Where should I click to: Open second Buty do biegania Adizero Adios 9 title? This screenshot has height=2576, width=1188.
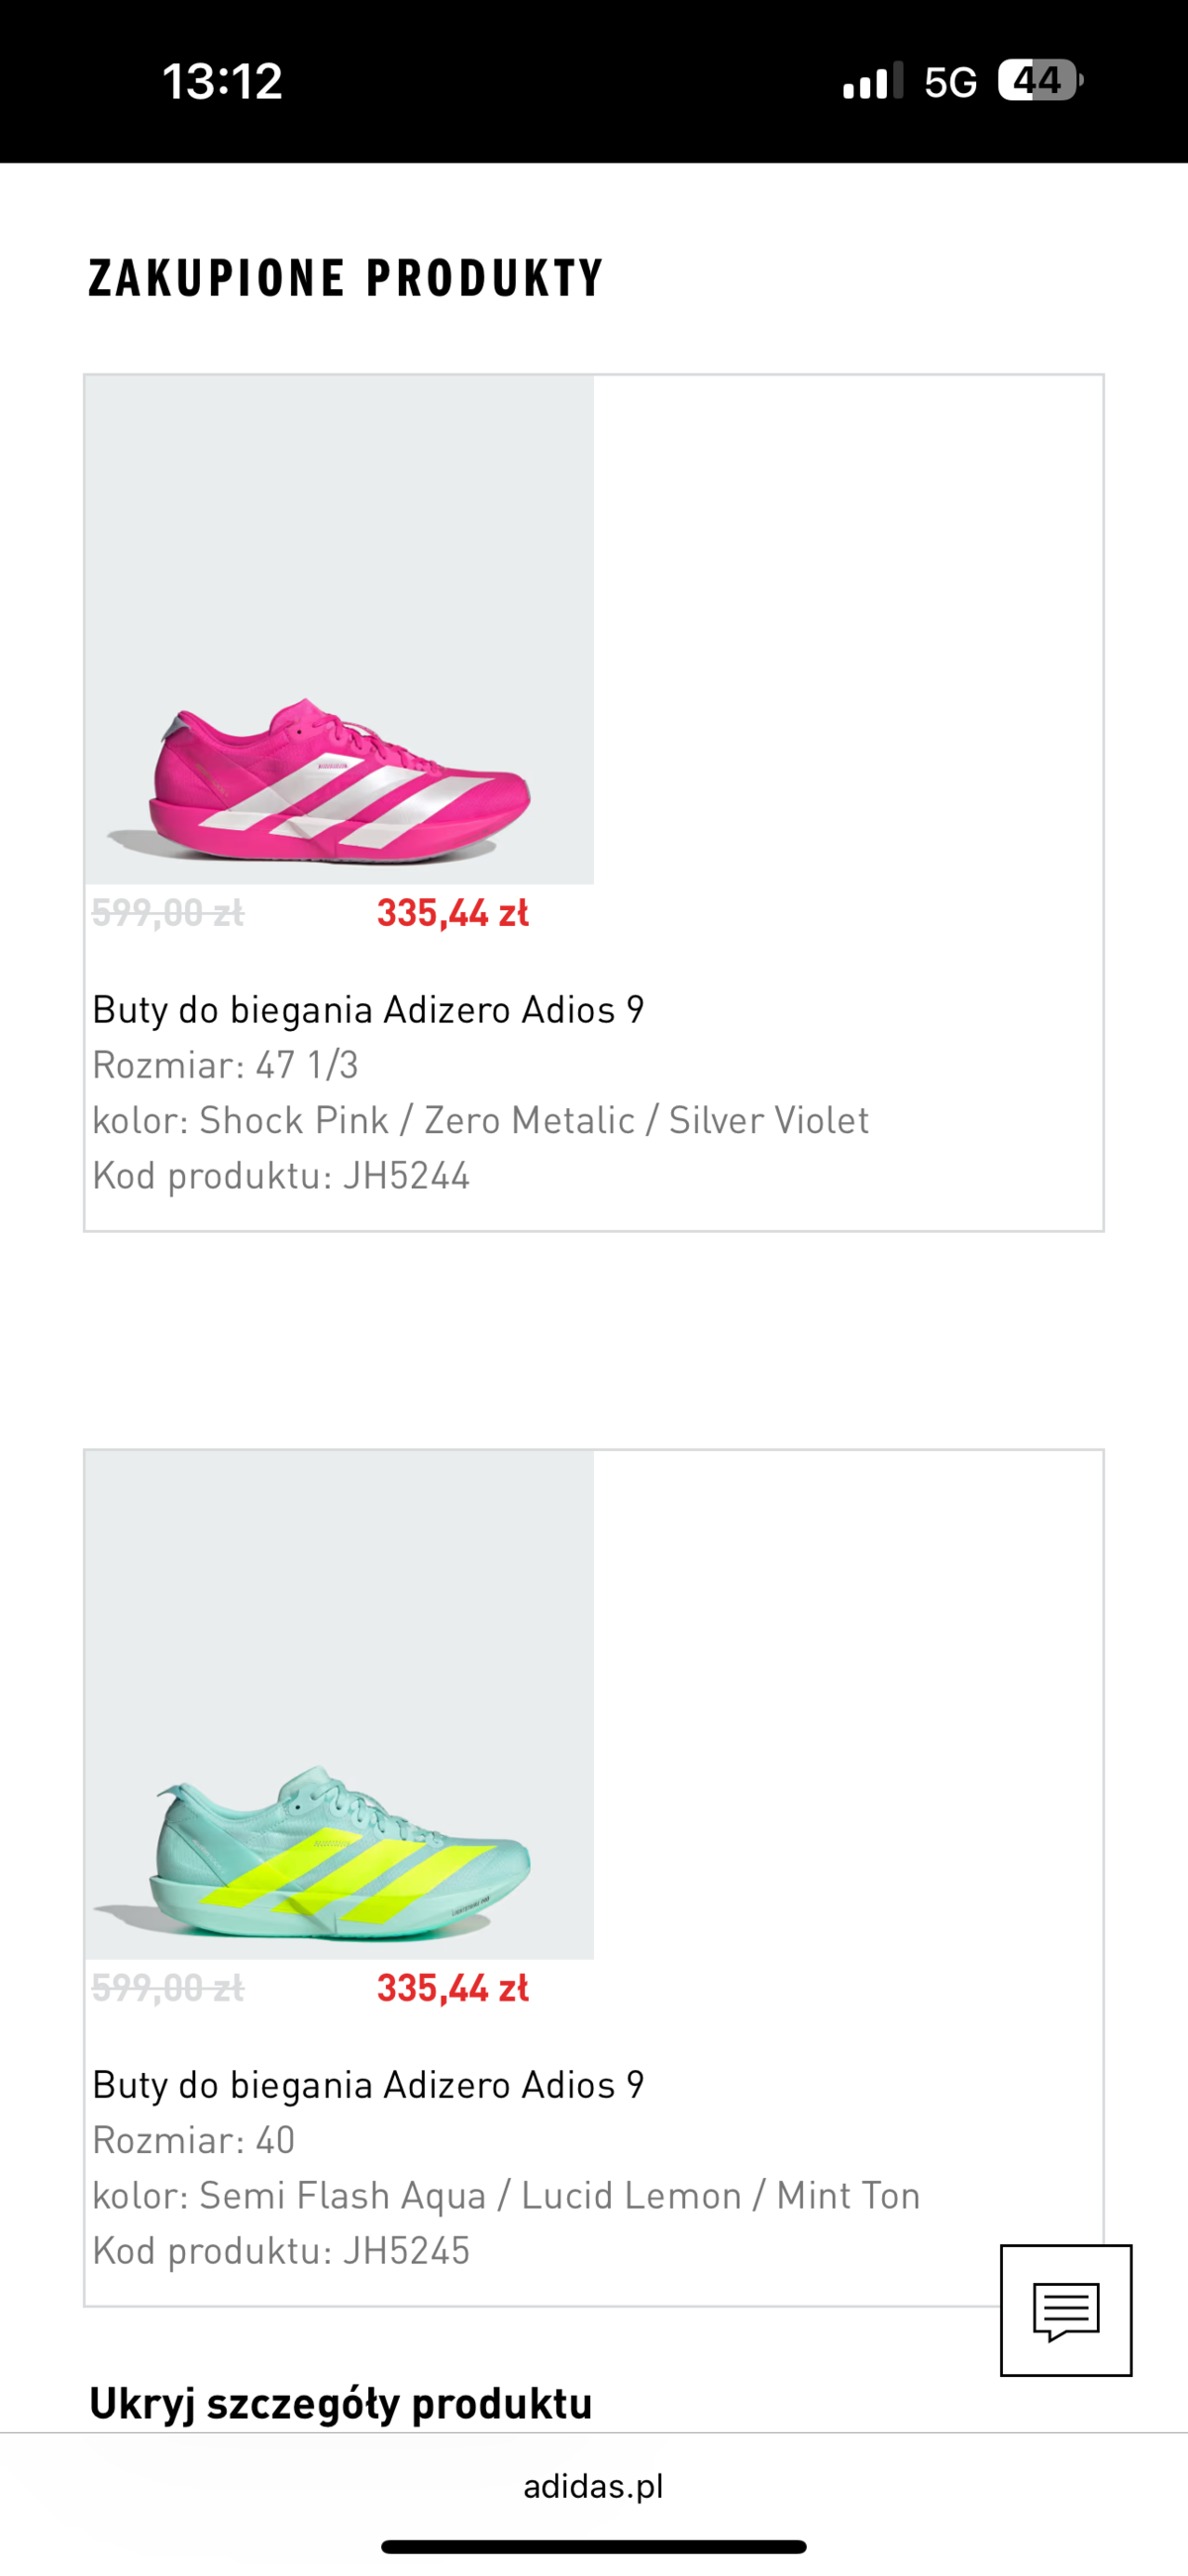(368, 2085)
